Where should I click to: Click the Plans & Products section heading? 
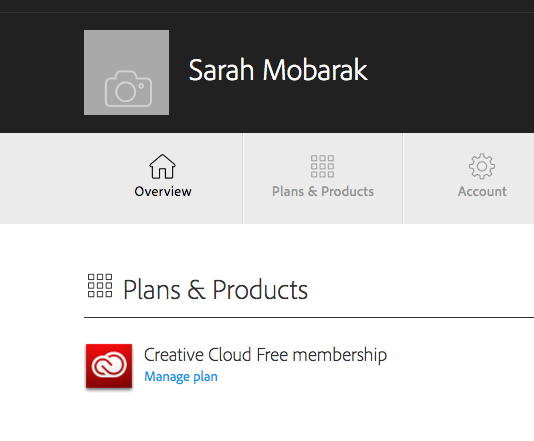[215, 290]
